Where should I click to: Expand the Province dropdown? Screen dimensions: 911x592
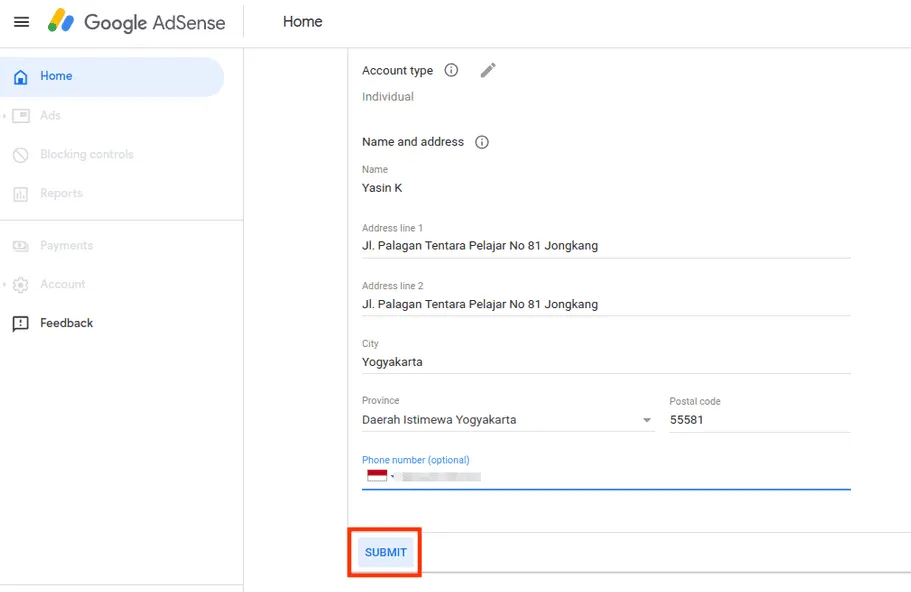[x=646, y=420]
